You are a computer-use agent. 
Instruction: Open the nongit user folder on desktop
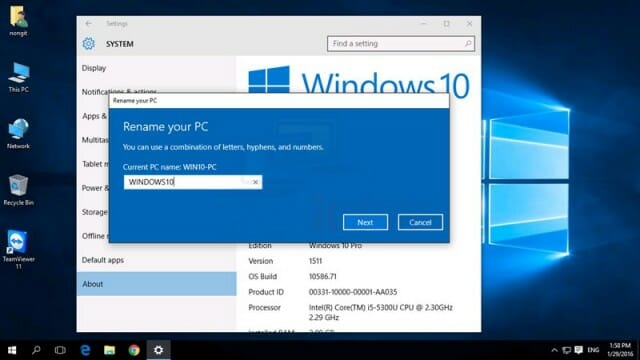[x=18, y=21]
